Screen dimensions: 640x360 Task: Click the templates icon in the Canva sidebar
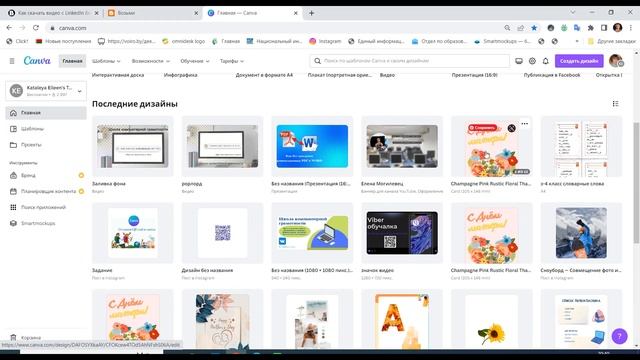coord(13,129)
